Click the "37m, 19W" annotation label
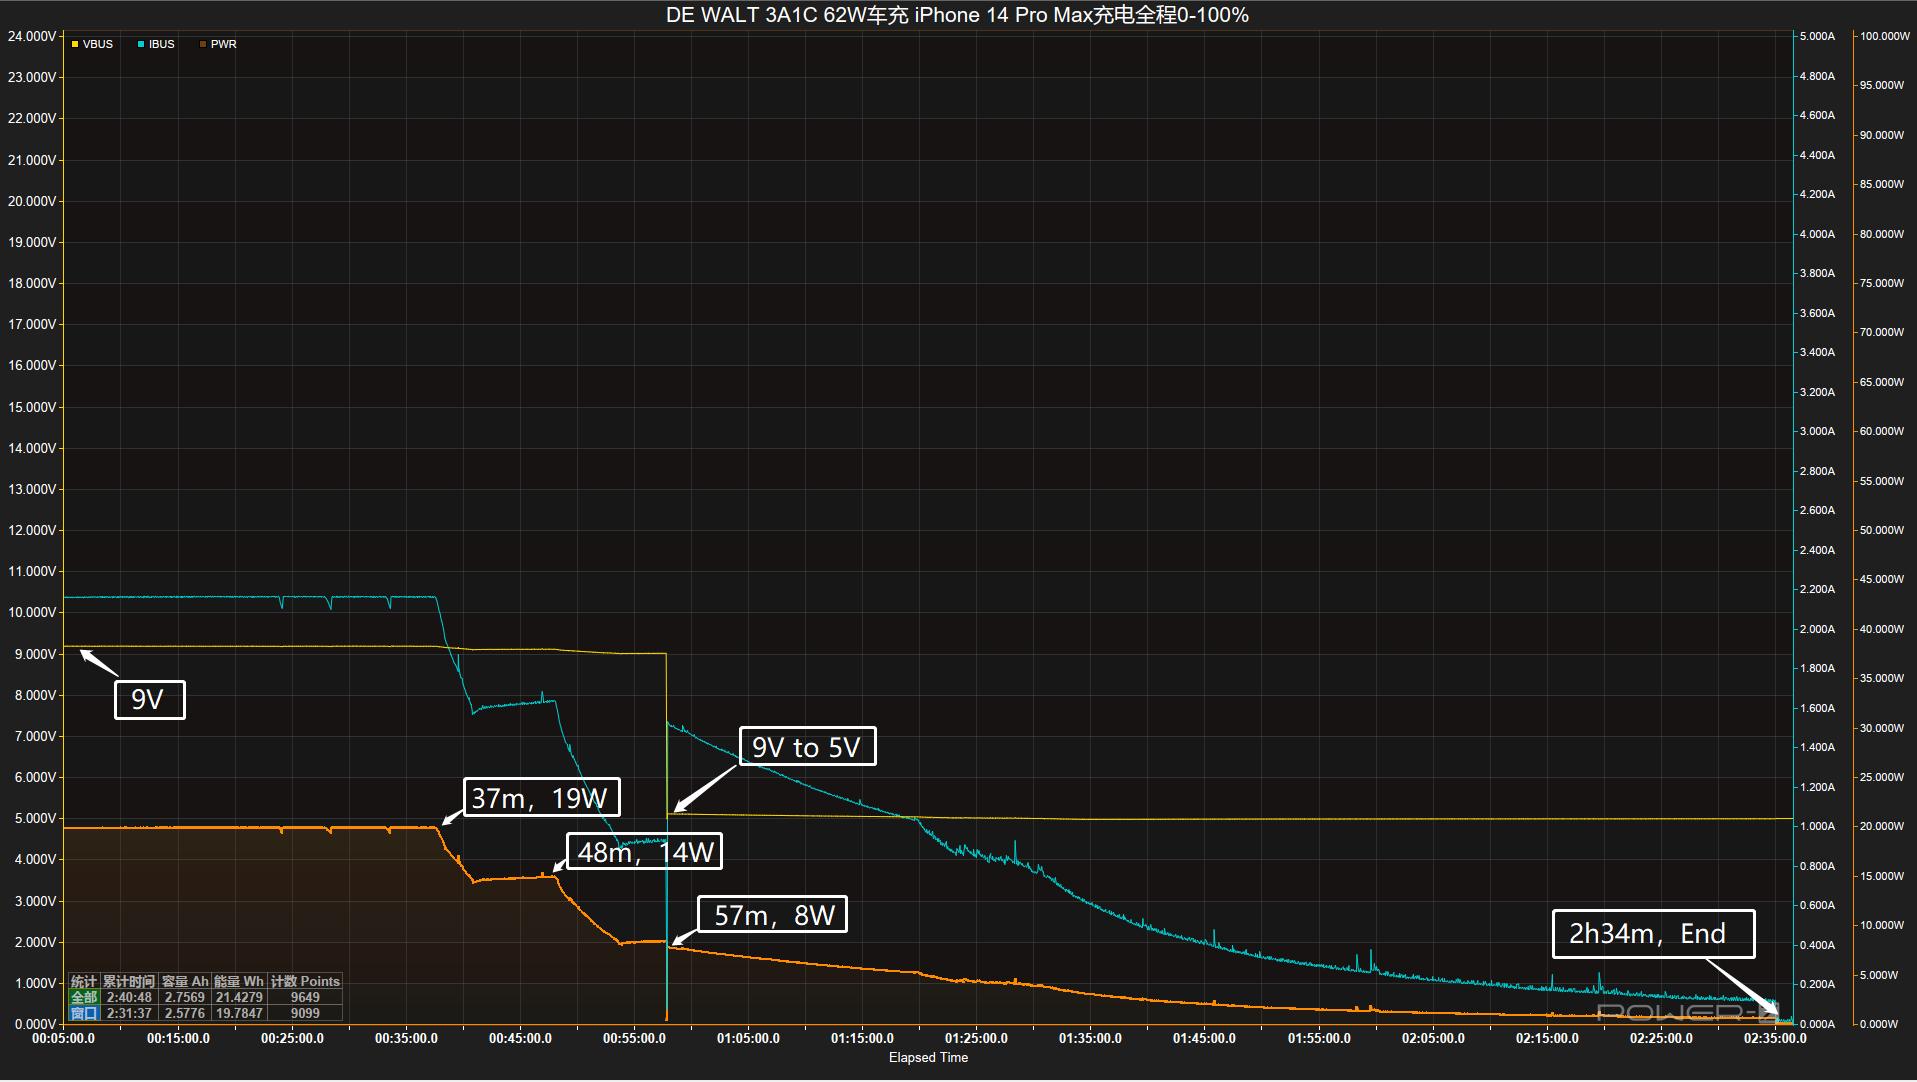 tap(541, 798)
